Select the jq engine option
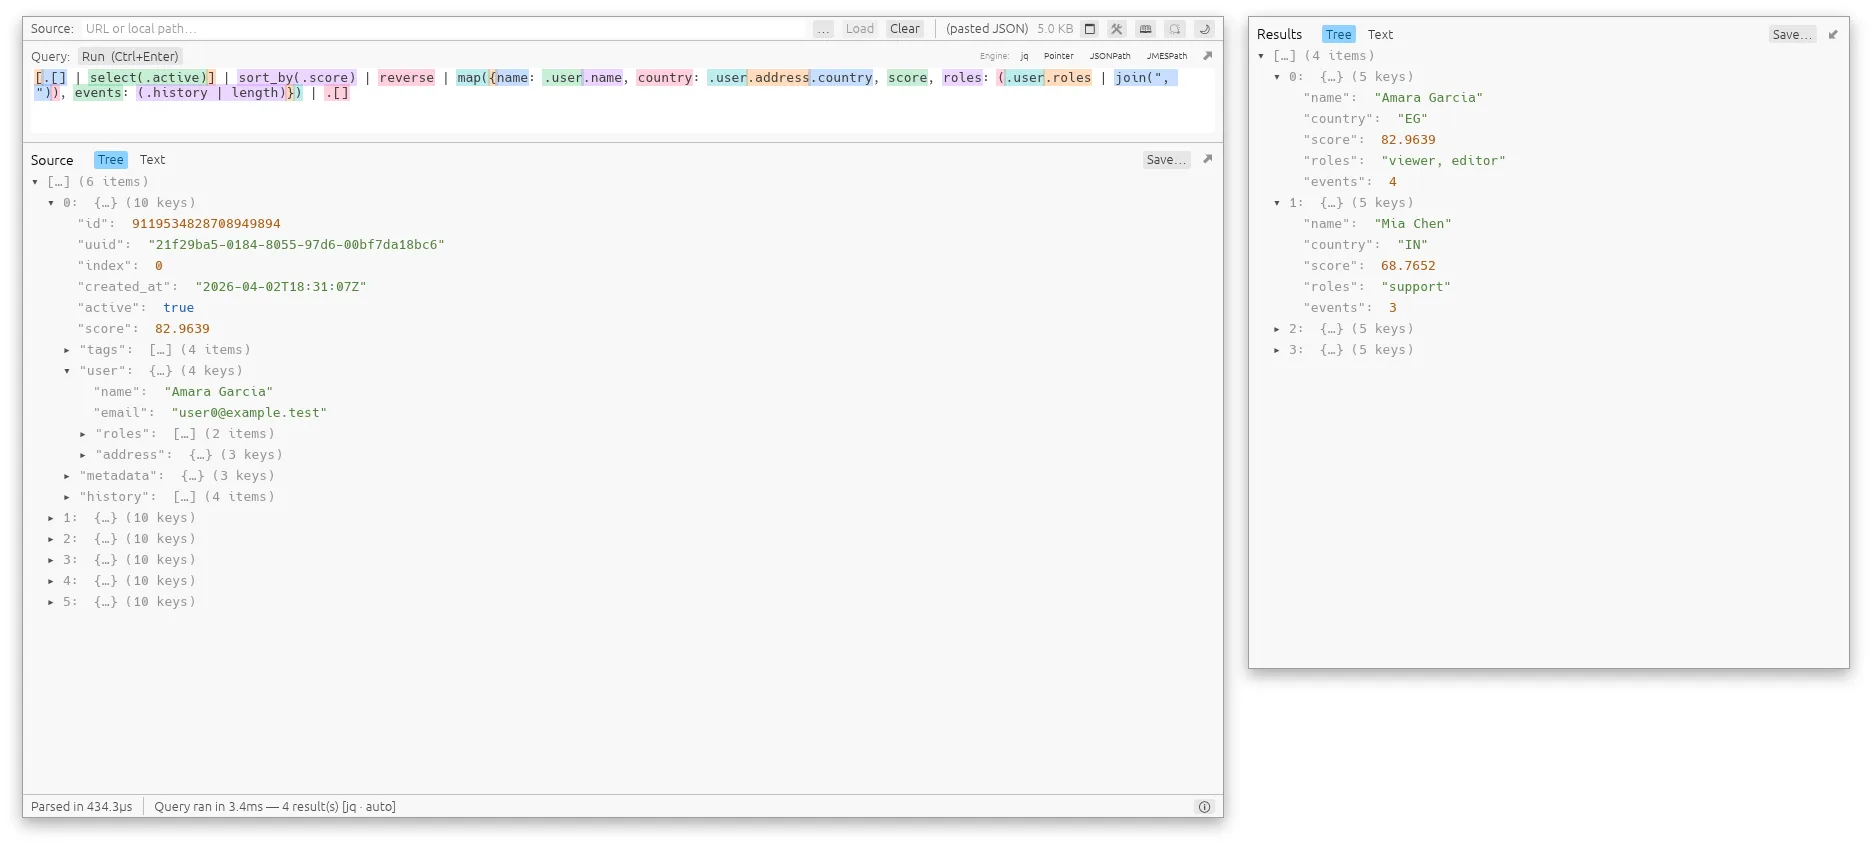 tap(1024, 56)
